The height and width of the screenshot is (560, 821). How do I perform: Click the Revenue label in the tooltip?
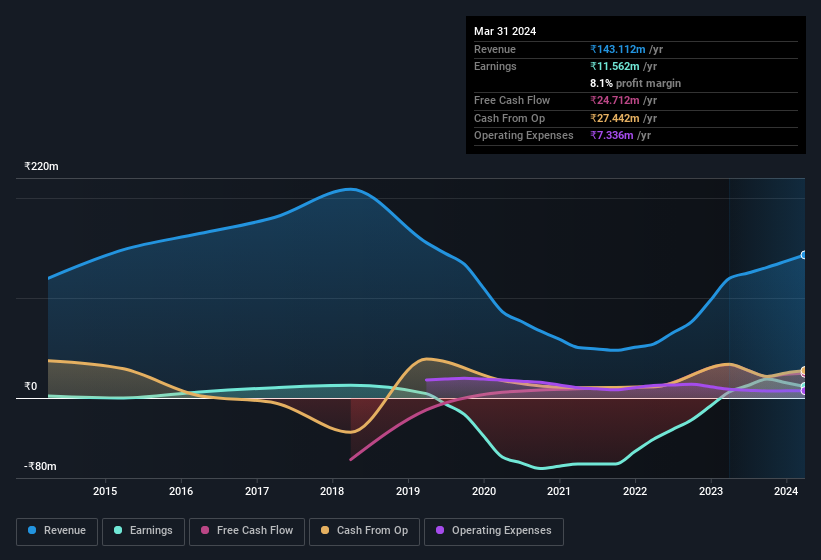495,49
